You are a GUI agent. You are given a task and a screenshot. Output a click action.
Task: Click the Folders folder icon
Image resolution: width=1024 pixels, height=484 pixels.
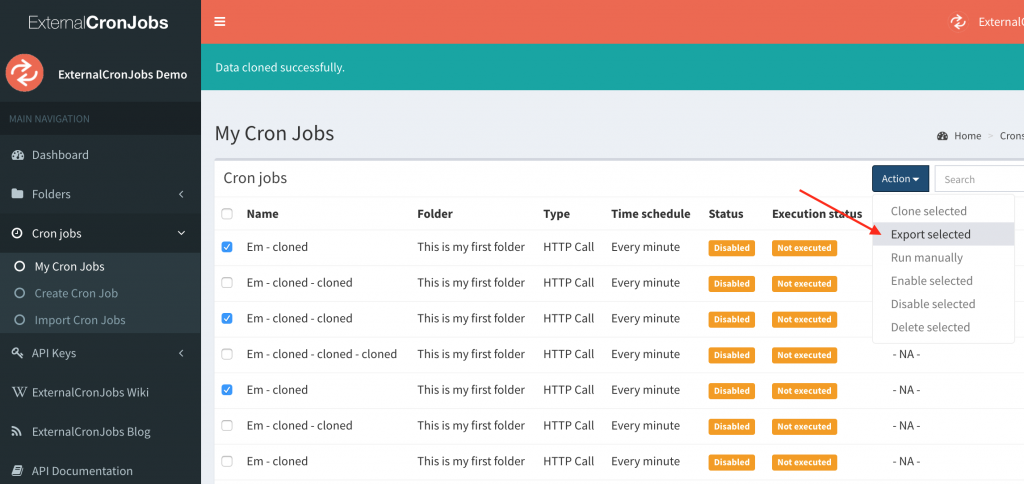18,194
